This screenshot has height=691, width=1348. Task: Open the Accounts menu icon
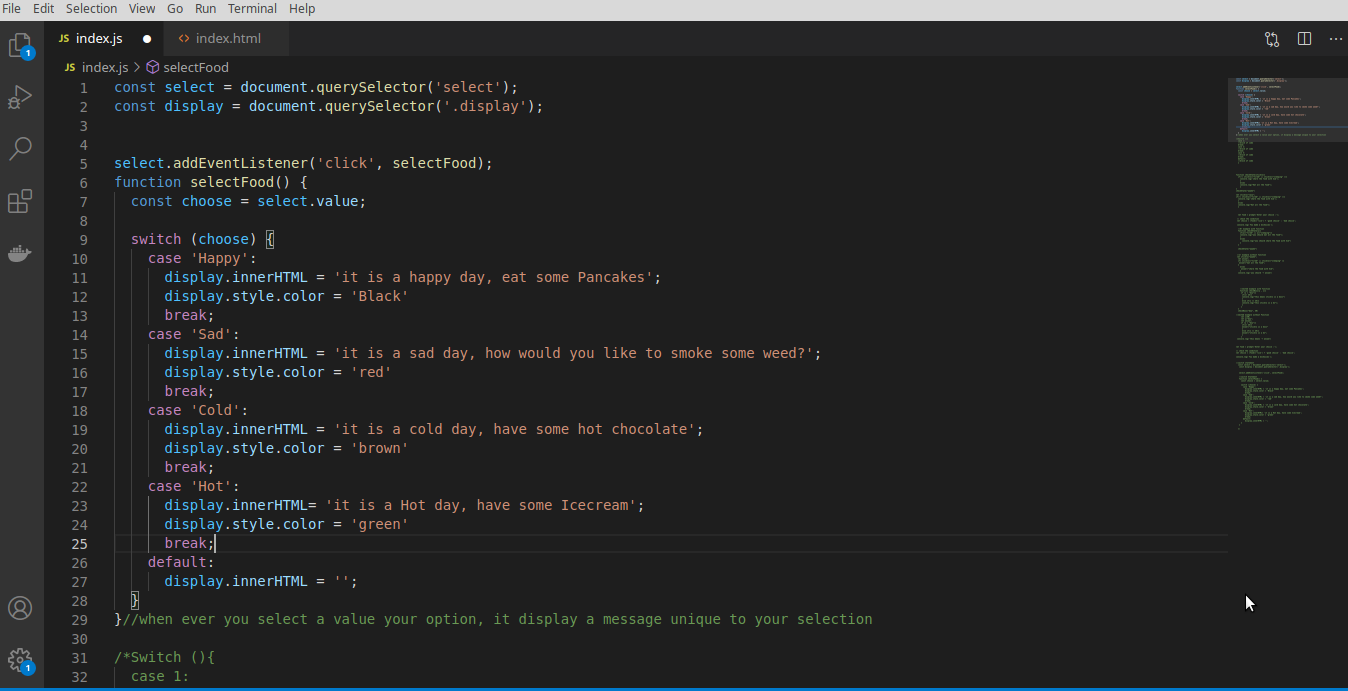(x=20, y=608)
